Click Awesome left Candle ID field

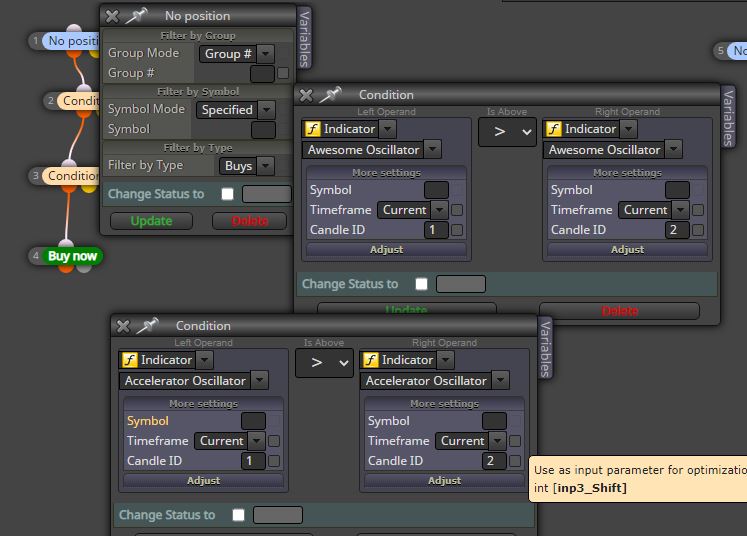pyautogui.click(x=436, y=230)
